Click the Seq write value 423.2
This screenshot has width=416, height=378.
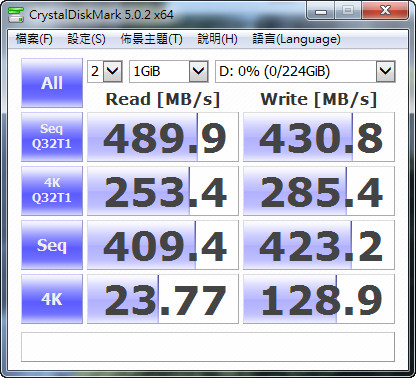(319, 245)
